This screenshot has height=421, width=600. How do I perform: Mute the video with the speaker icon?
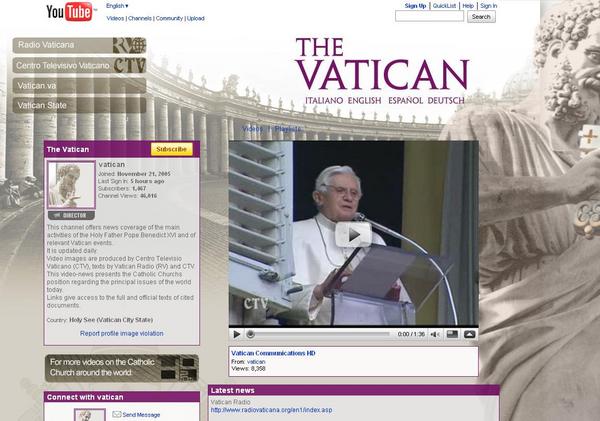(x=435, y=335)
